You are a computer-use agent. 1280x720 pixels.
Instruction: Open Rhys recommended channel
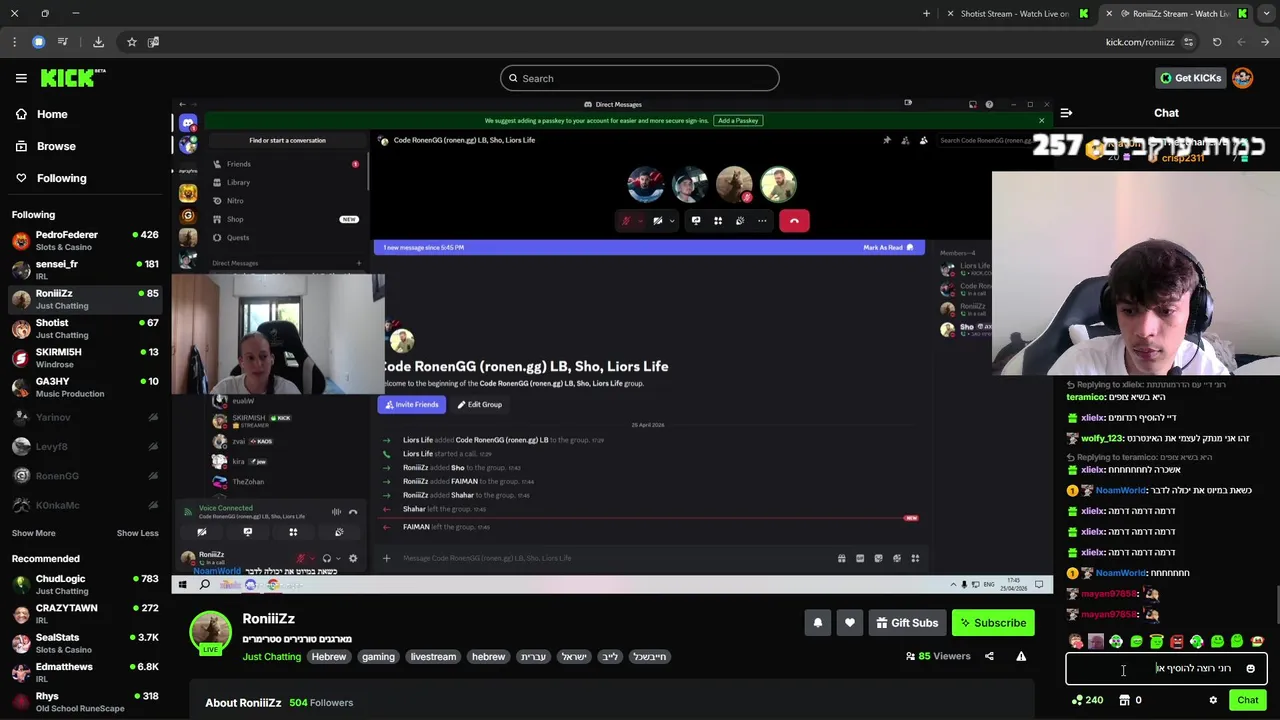(85, 702)
